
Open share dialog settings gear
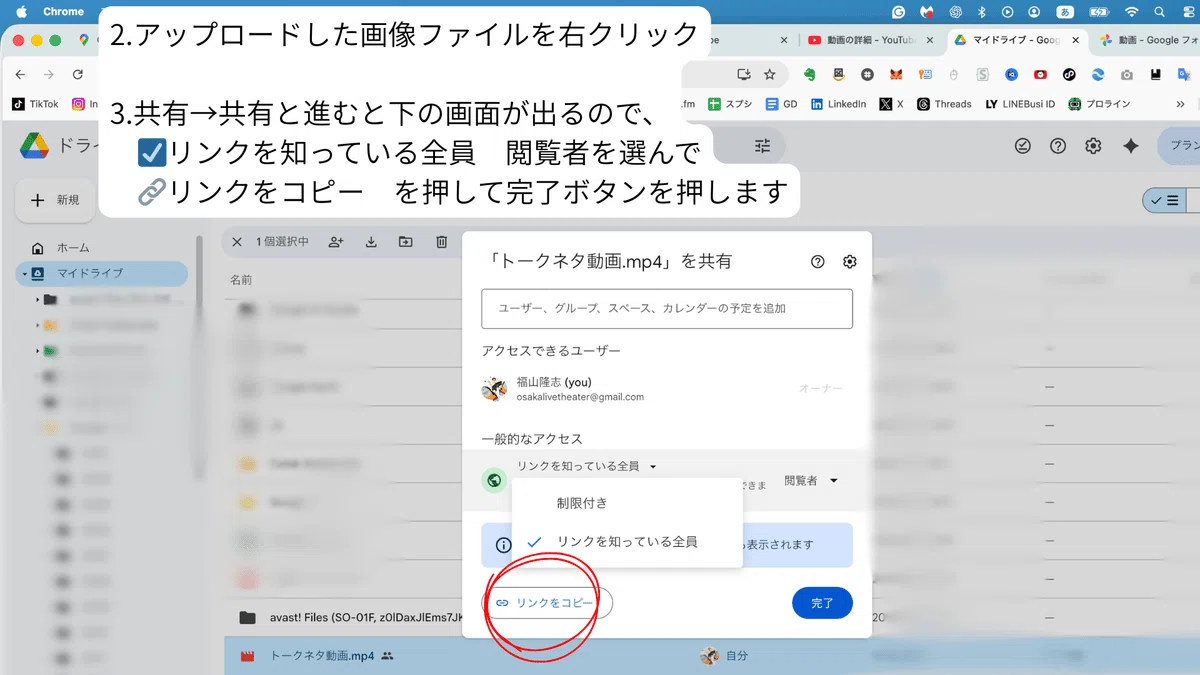850,262
